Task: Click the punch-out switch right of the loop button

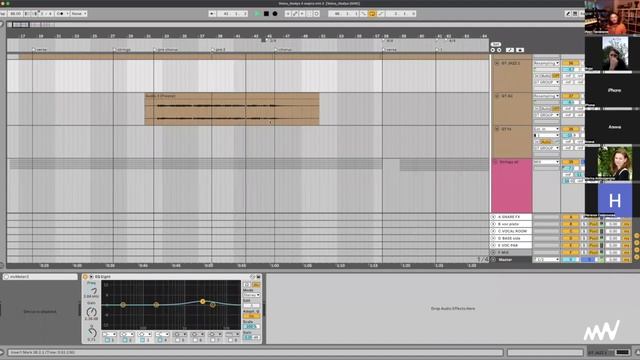Action: [381, 13]
